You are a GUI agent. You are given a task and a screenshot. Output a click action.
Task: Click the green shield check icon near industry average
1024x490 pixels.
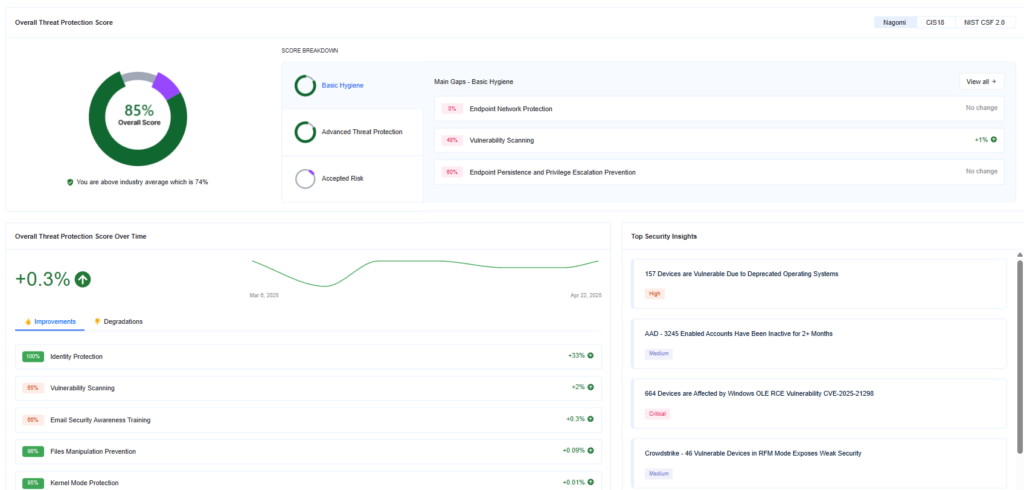click(x=70, y=182)
